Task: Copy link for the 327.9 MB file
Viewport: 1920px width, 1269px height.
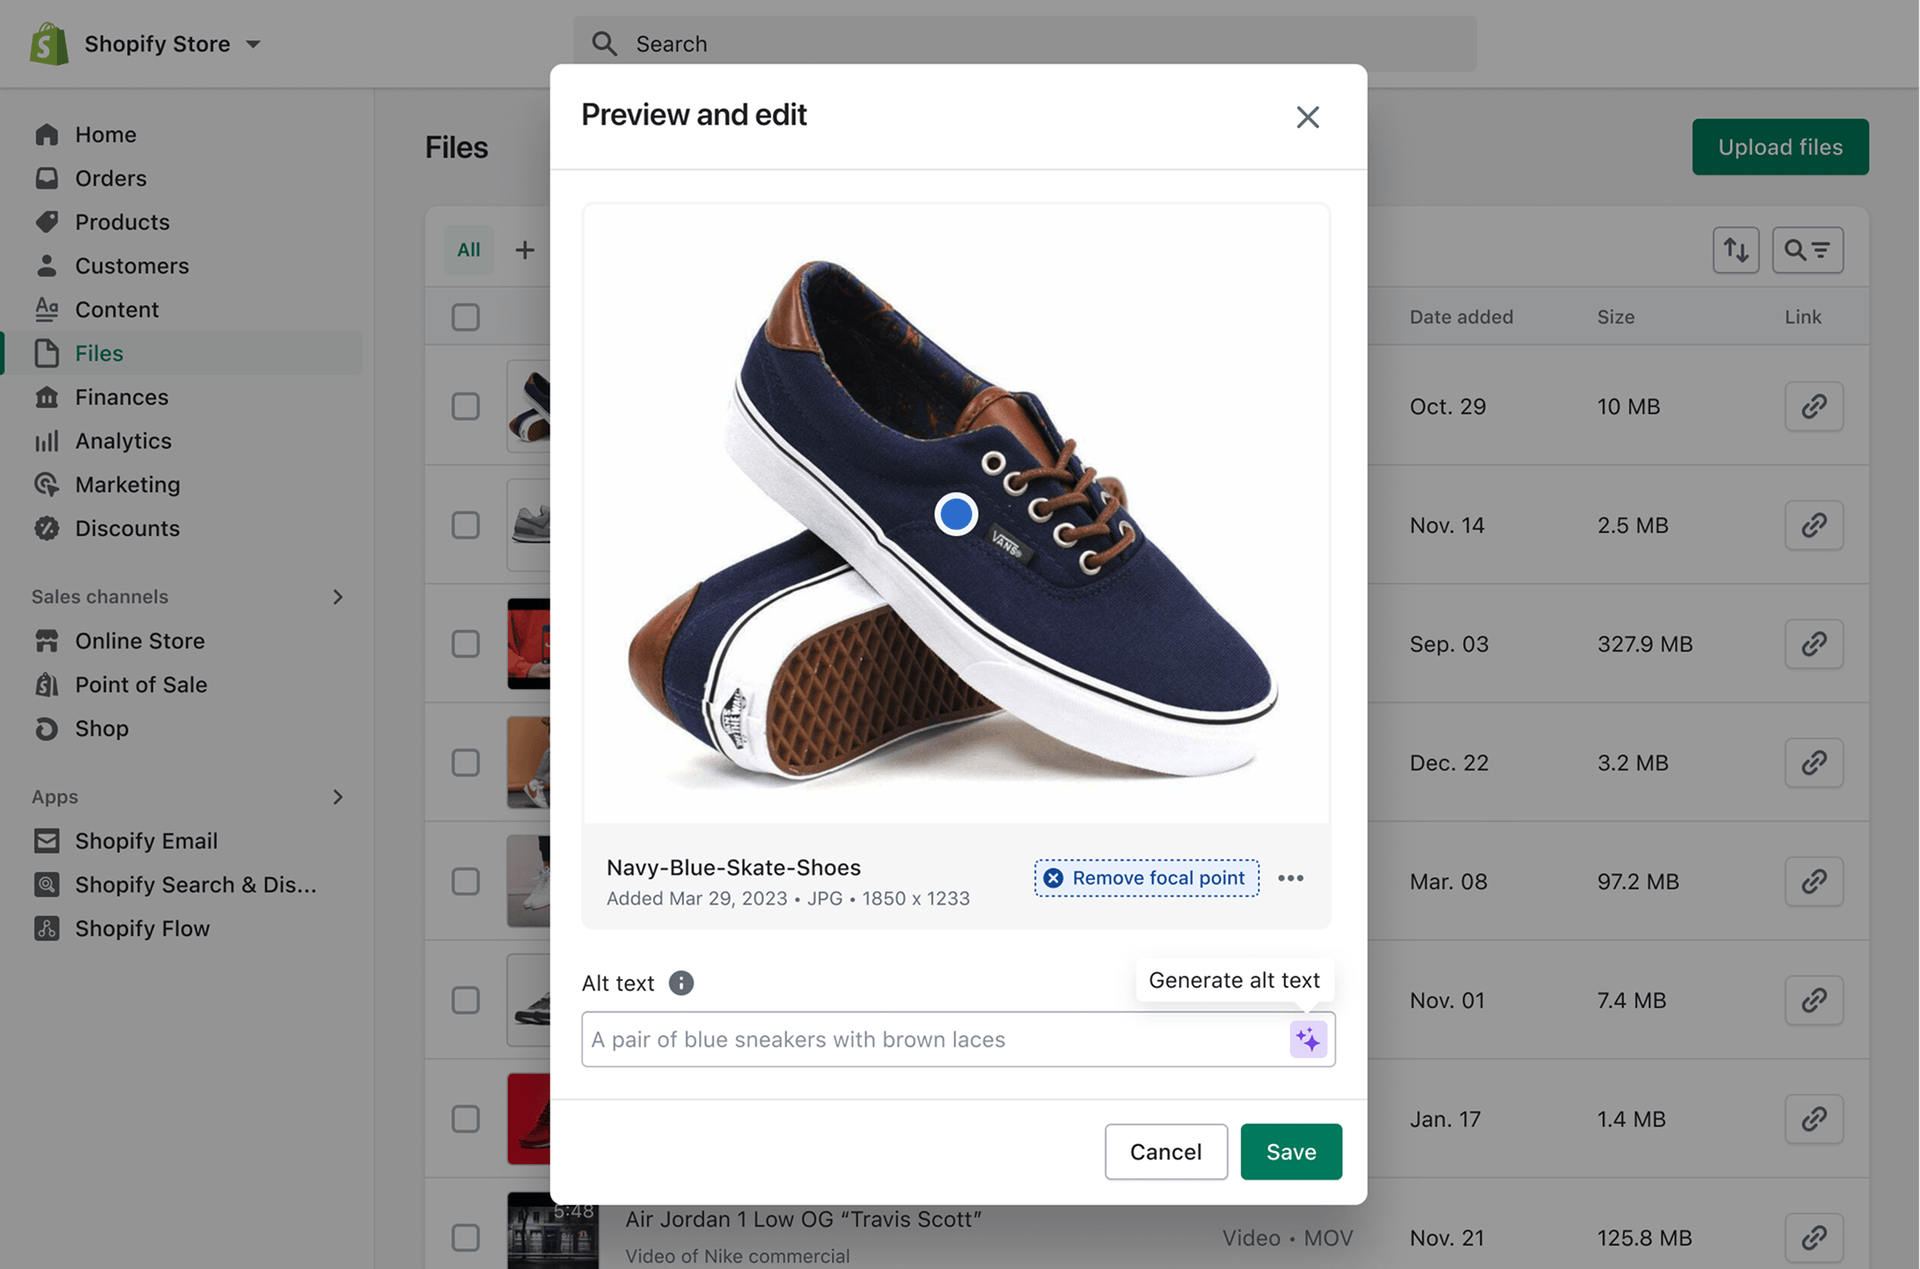Action: point(1814,644)
